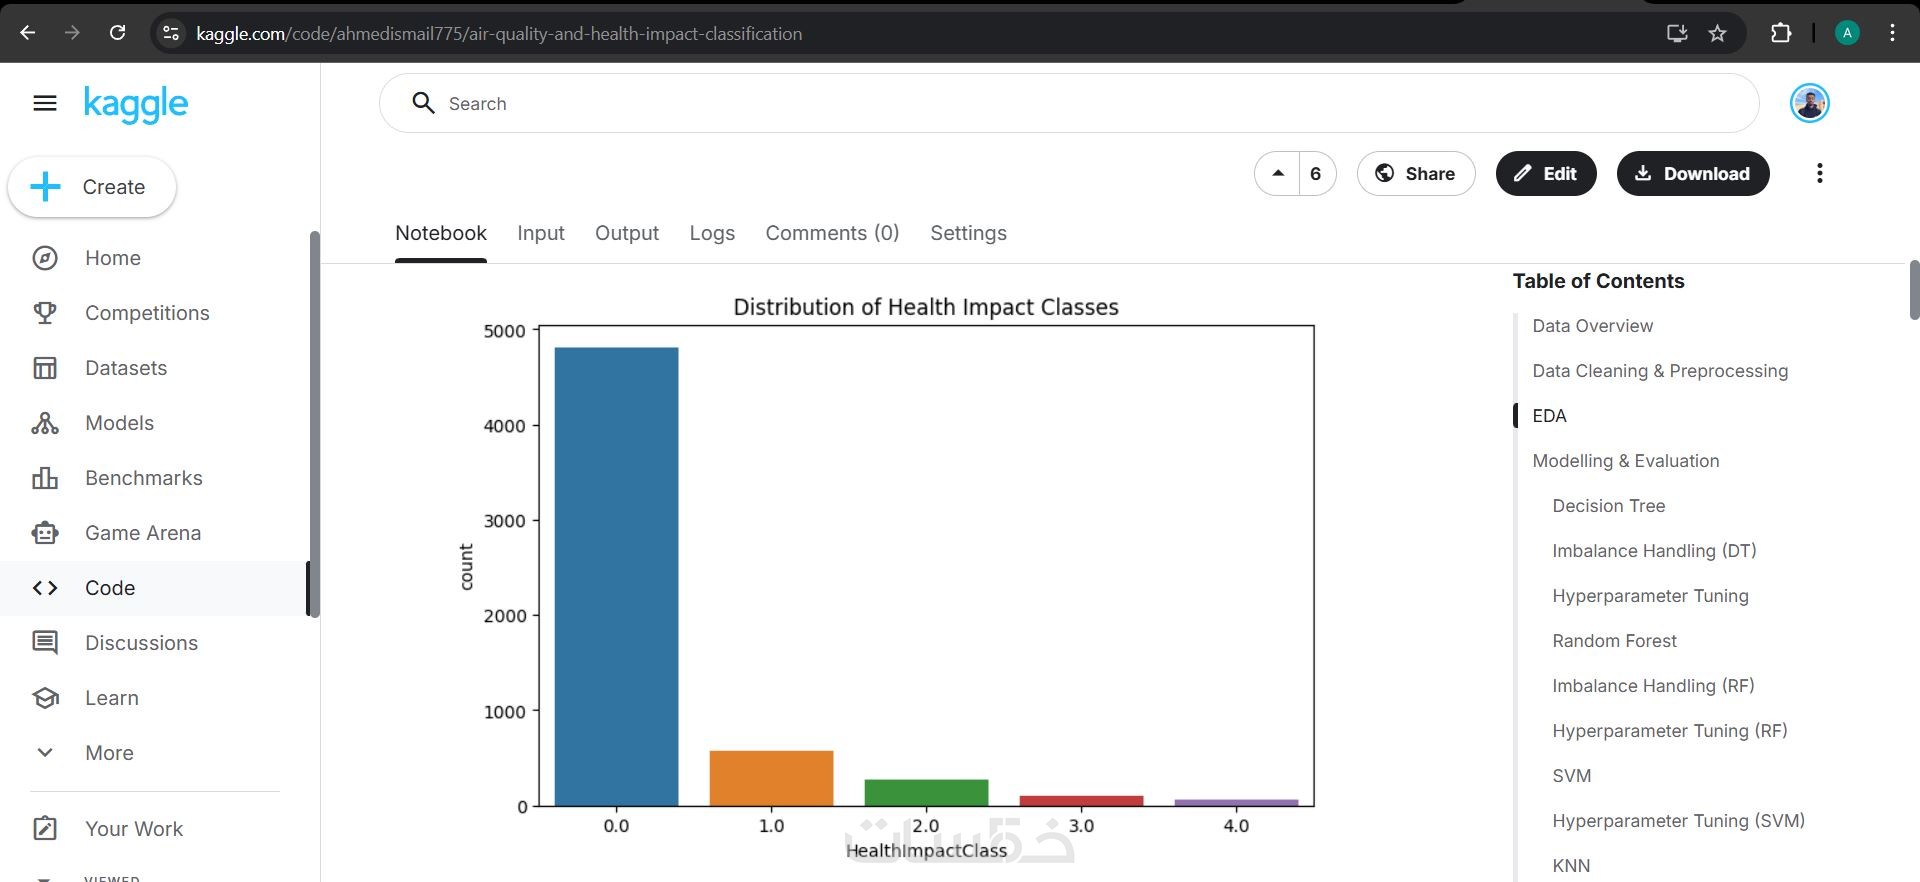Image resolution: width=1920 pixels, height=882 pixels.
Task: Switch to the Output tab
Action: (626, 233)
